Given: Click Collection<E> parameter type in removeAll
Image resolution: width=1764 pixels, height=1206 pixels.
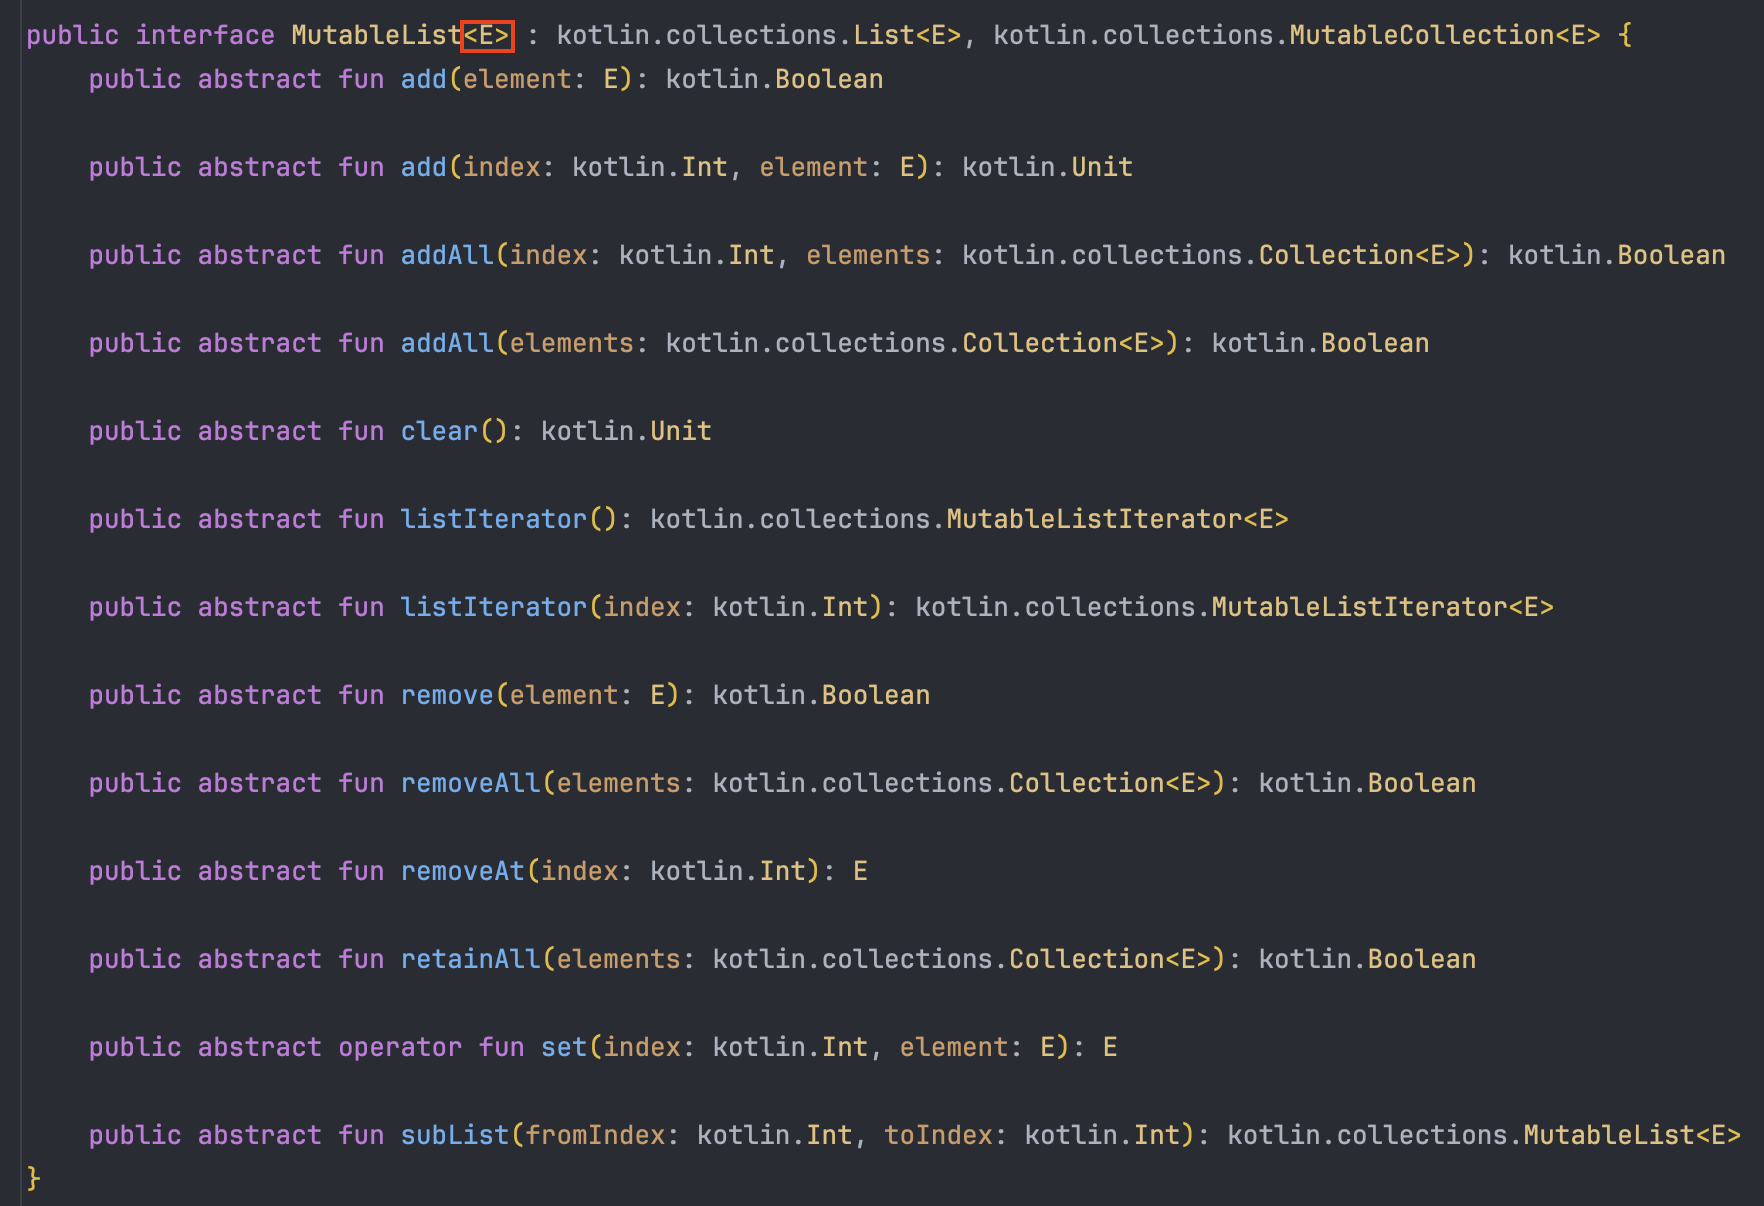Looking at the screenshot, I should tap(1110, 783).
